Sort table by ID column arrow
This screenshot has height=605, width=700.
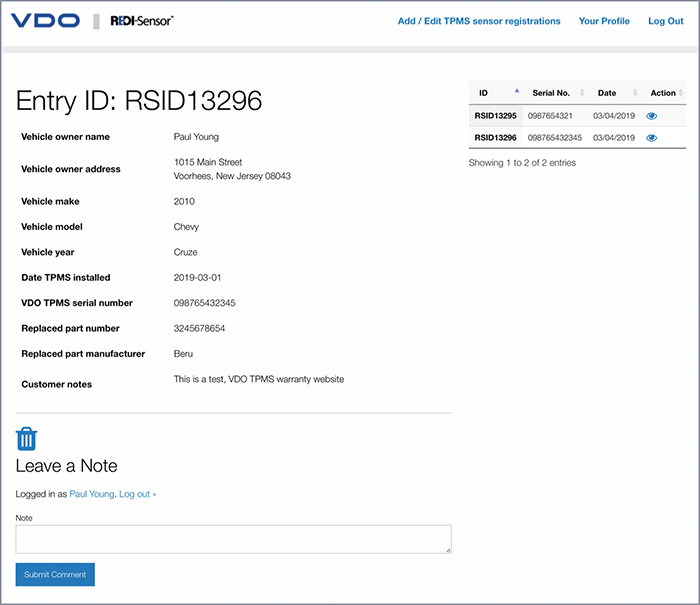tap(517, 91)
